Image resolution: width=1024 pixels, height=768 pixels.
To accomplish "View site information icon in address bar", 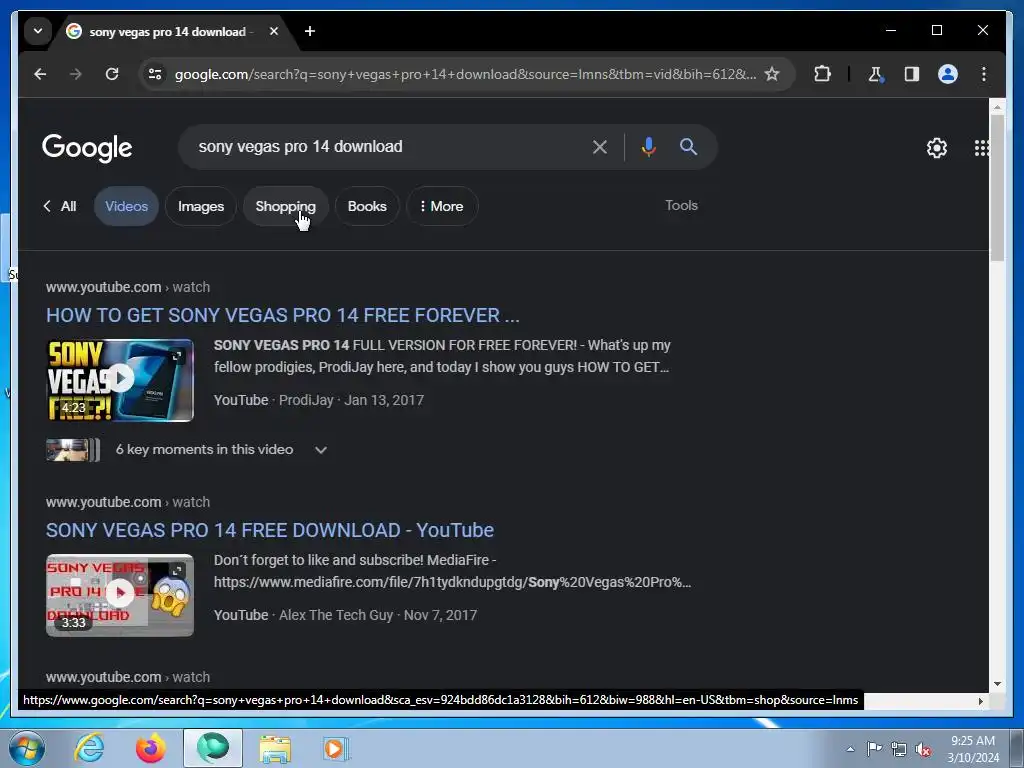I will [155, 74].
